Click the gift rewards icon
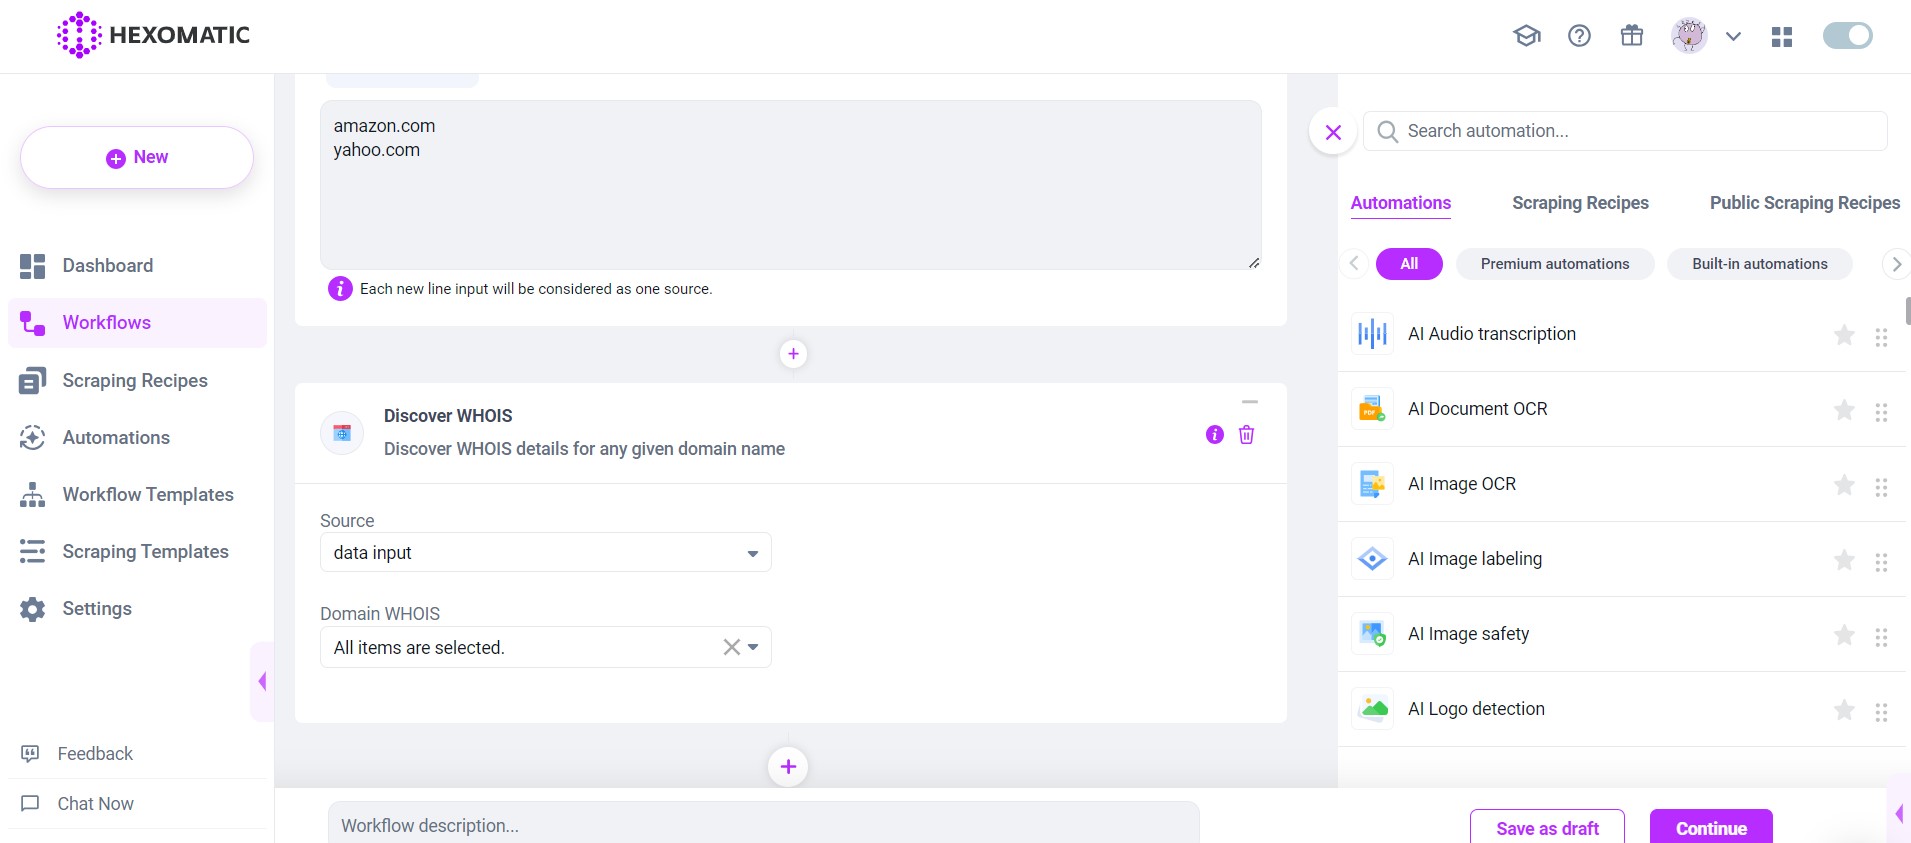 1631,37
